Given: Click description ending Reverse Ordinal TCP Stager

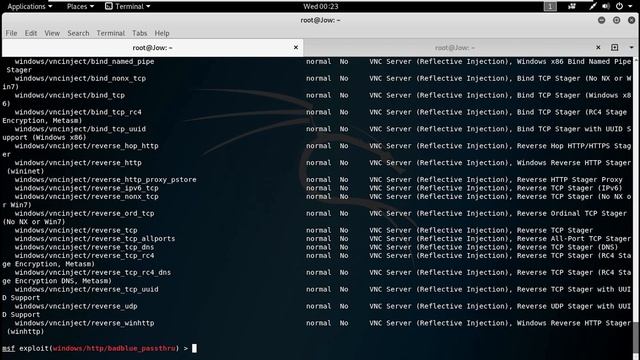Looking at the screenshot, I should [x=498, y=213].
